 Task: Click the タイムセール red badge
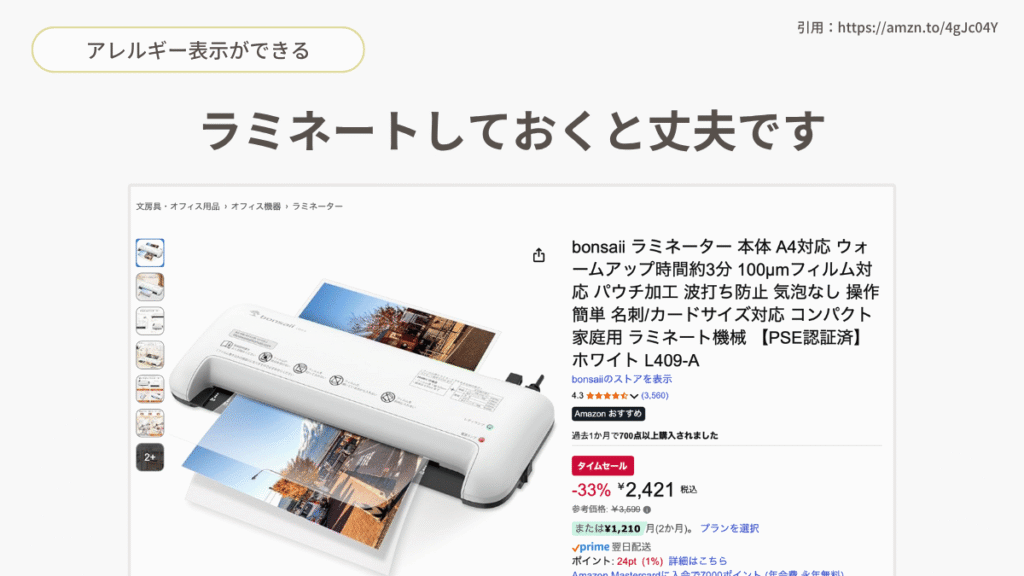coord(602,466)
